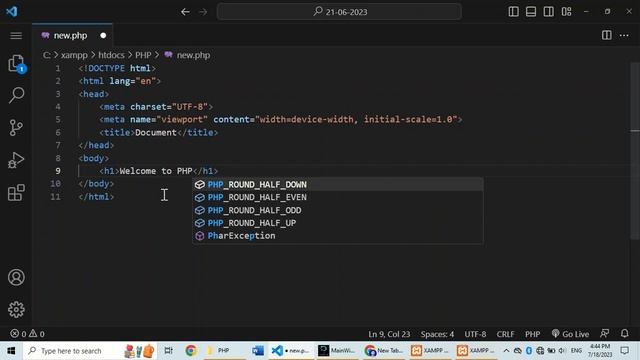This screenshot has height=360, width=640.
Task: Show hidden tray icons chevron
Action: [506, 351]
